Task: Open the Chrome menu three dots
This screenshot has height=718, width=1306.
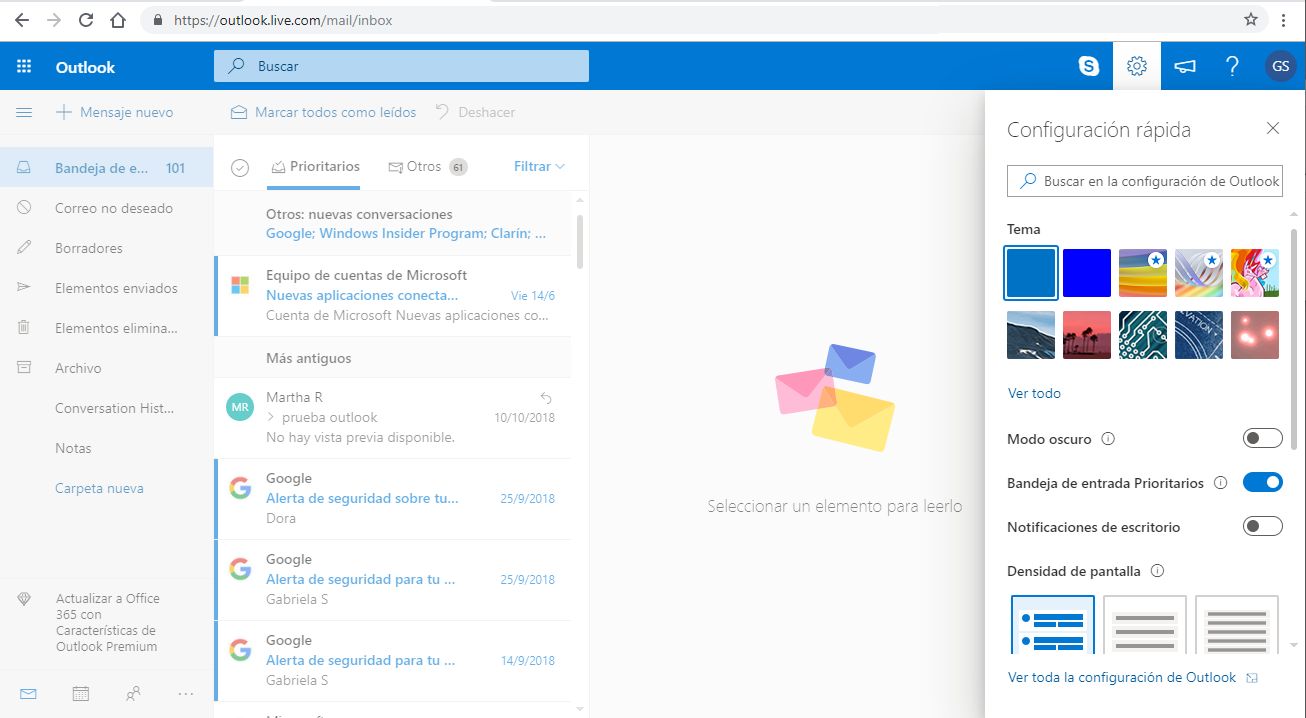Action: (x=1284, y=20)
